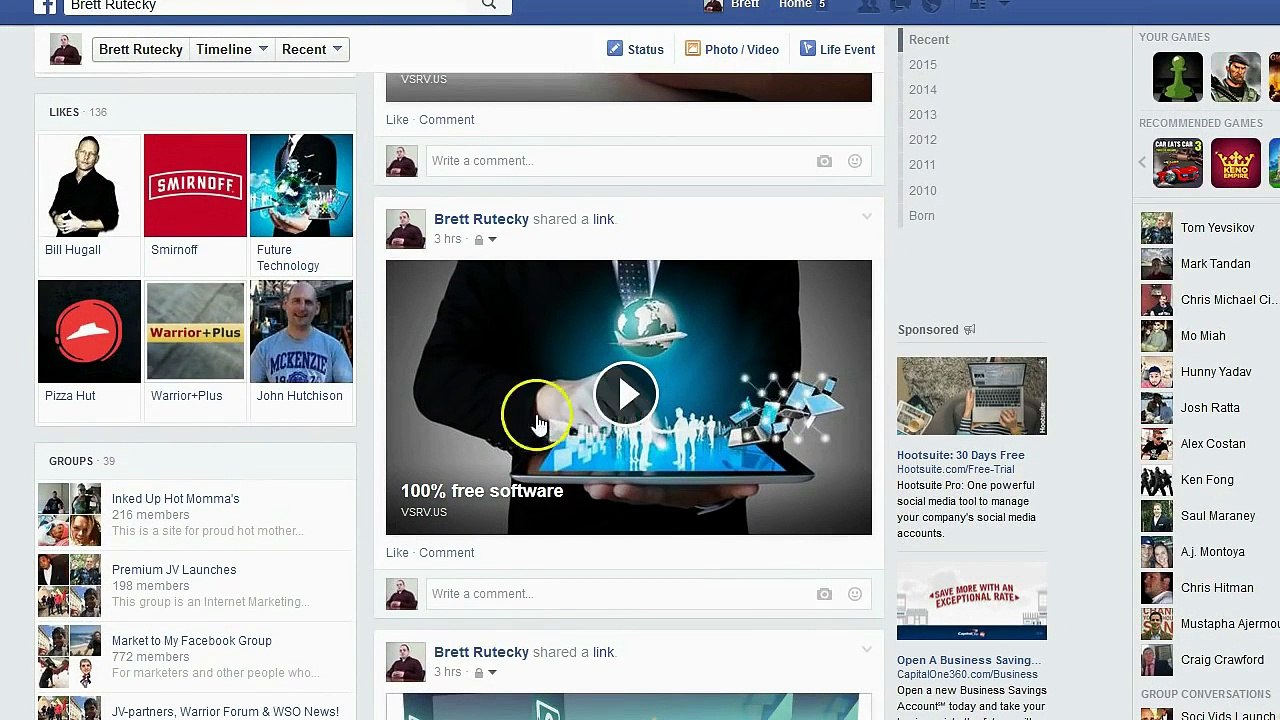Image resolution: width=1280 pixels, height=720 pixels.
Task: Open Future Technology liked page thumbnail
Action: [x=301, y=185]
